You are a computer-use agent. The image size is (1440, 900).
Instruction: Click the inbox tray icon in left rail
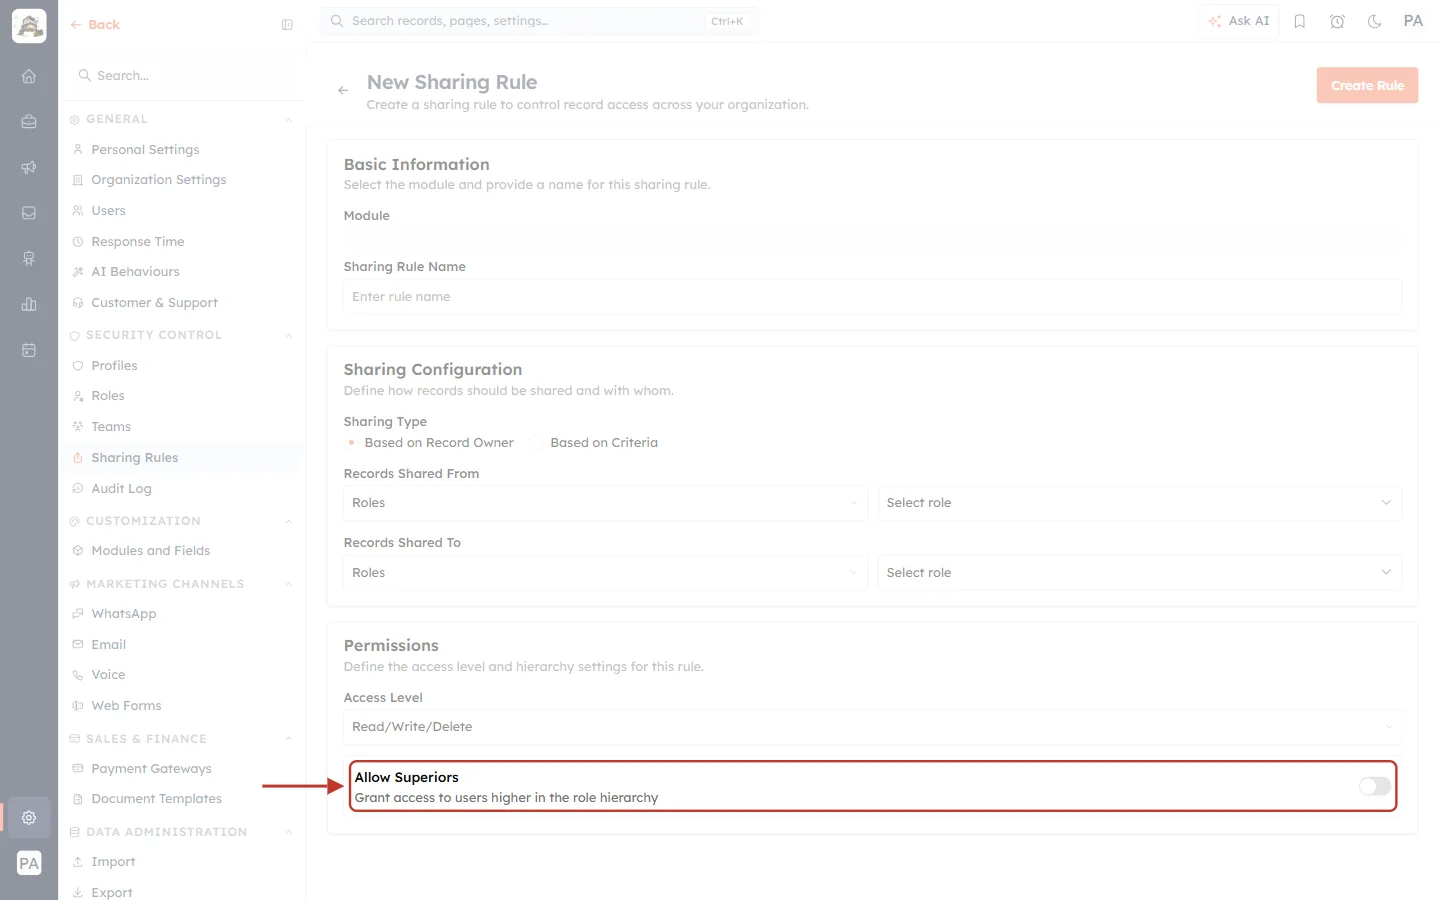pyautogui.click(x=29, y=213)
